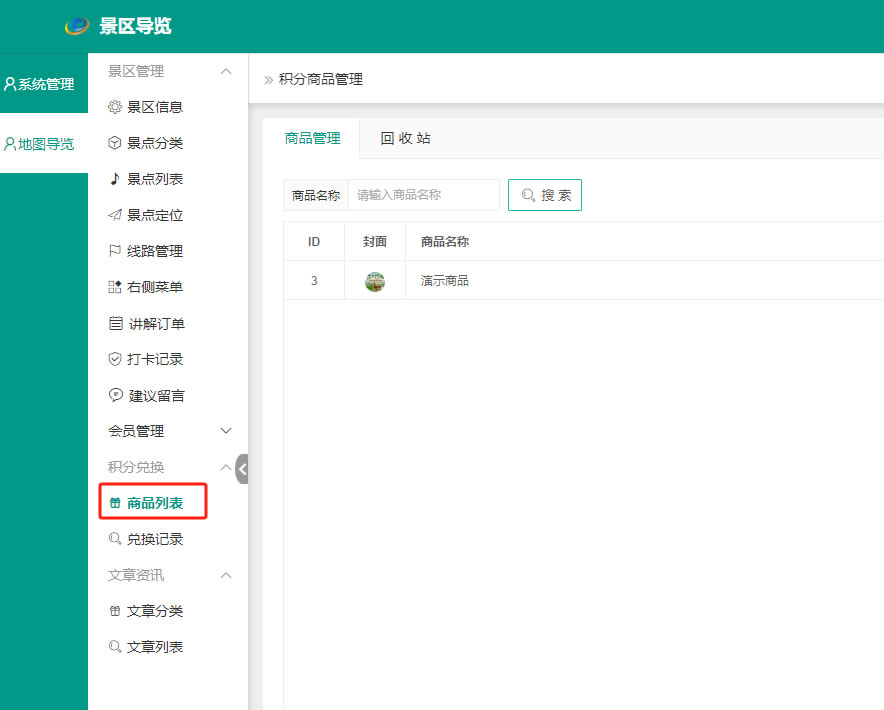Select the 打卡记录 check icon
This screenshot has height=710, width=884.
[115, 359]
